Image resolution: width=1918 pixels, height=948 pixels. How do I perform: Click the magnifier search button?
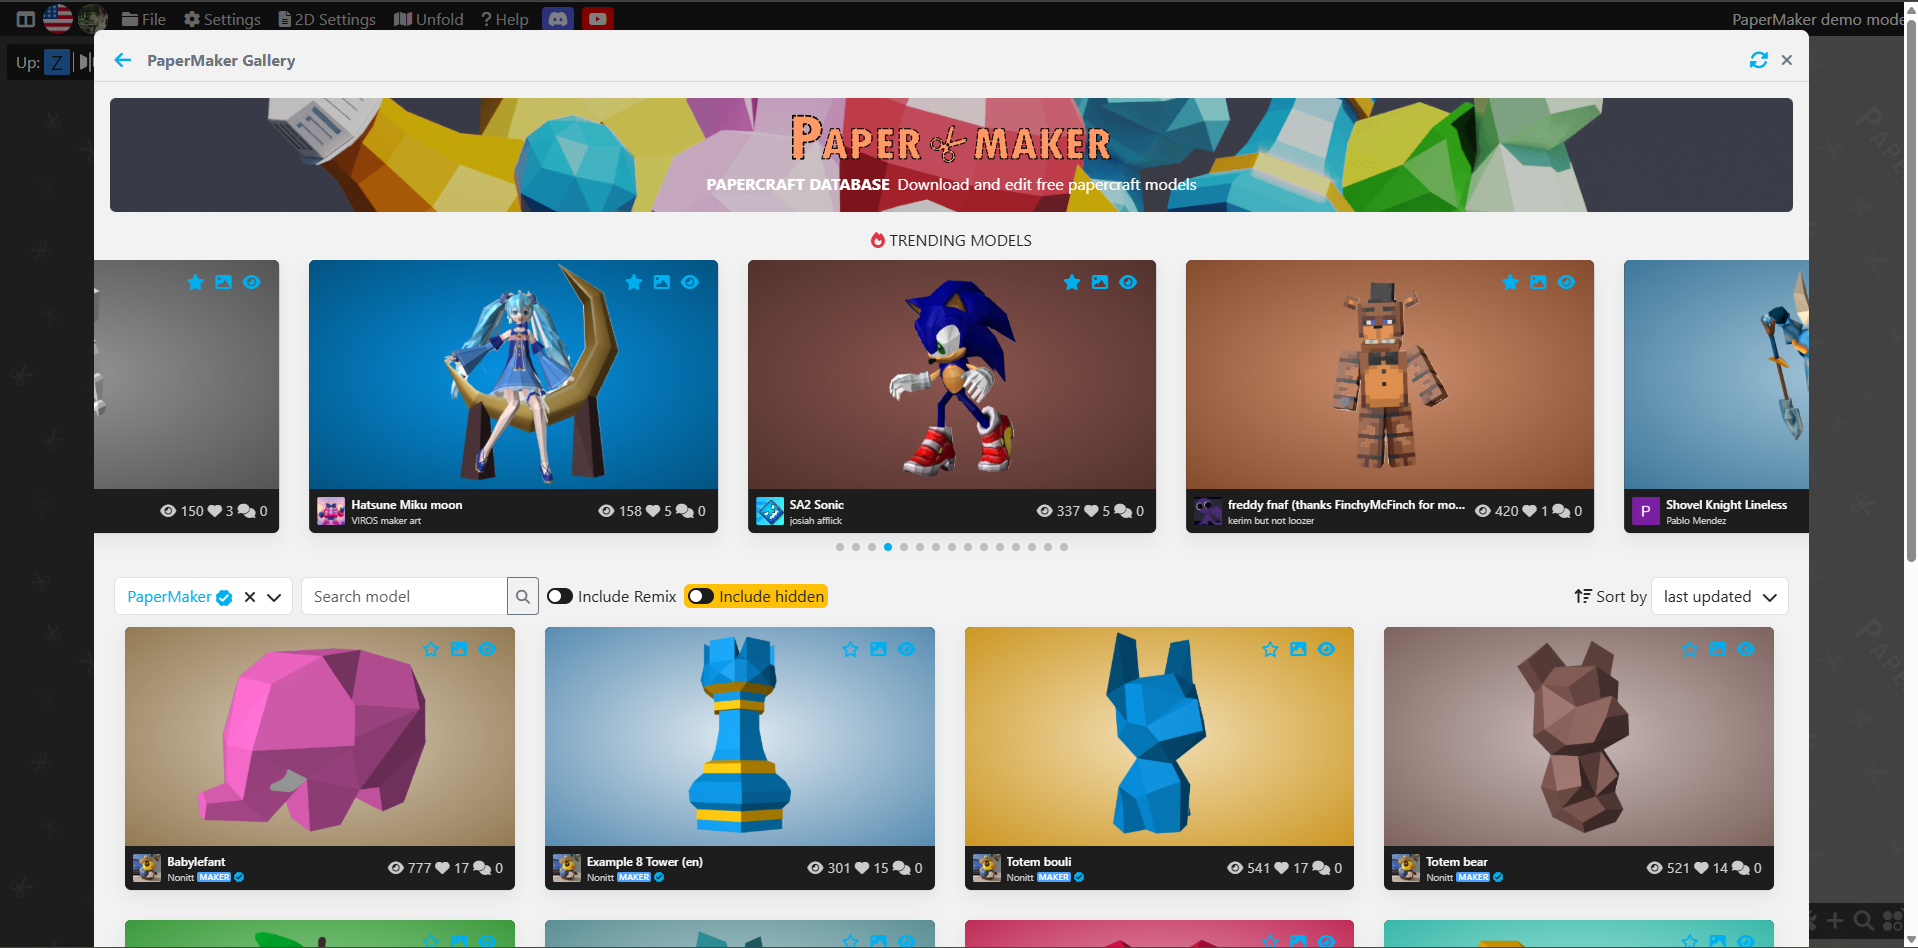point(523,597)
